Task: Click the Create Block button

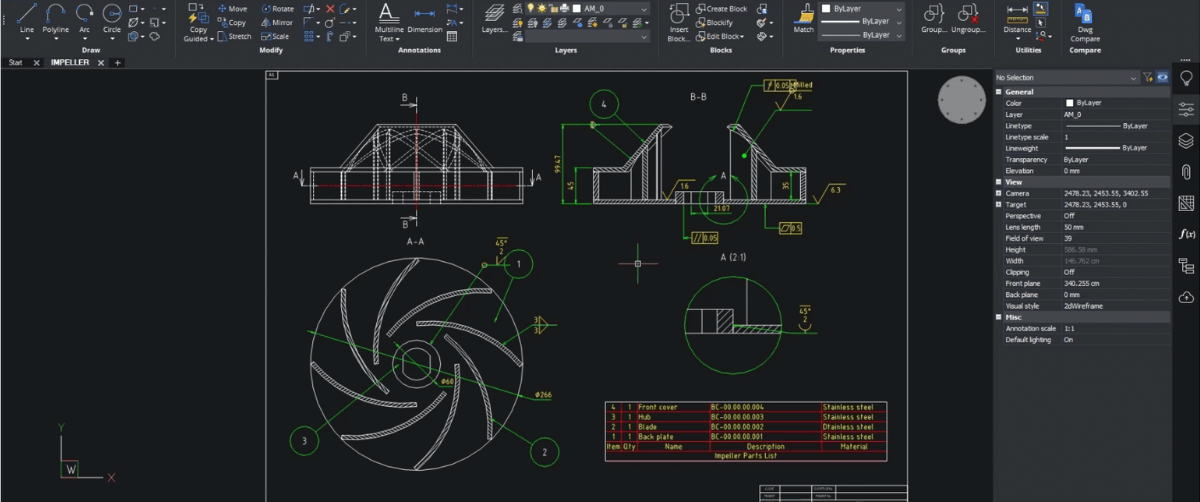Action: tap(721, 9)
